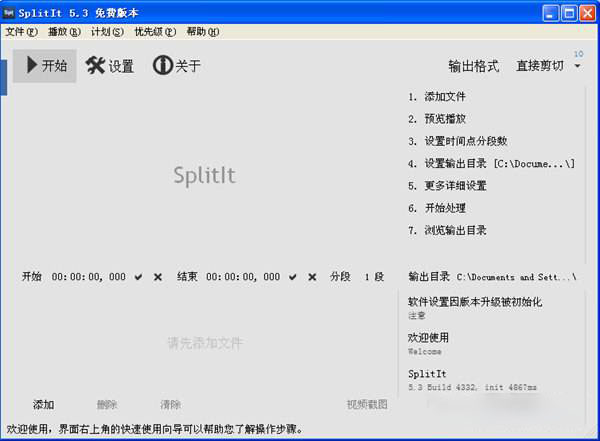
Task: Open the 优先级(P) menu
Action: tap(155, 32)
